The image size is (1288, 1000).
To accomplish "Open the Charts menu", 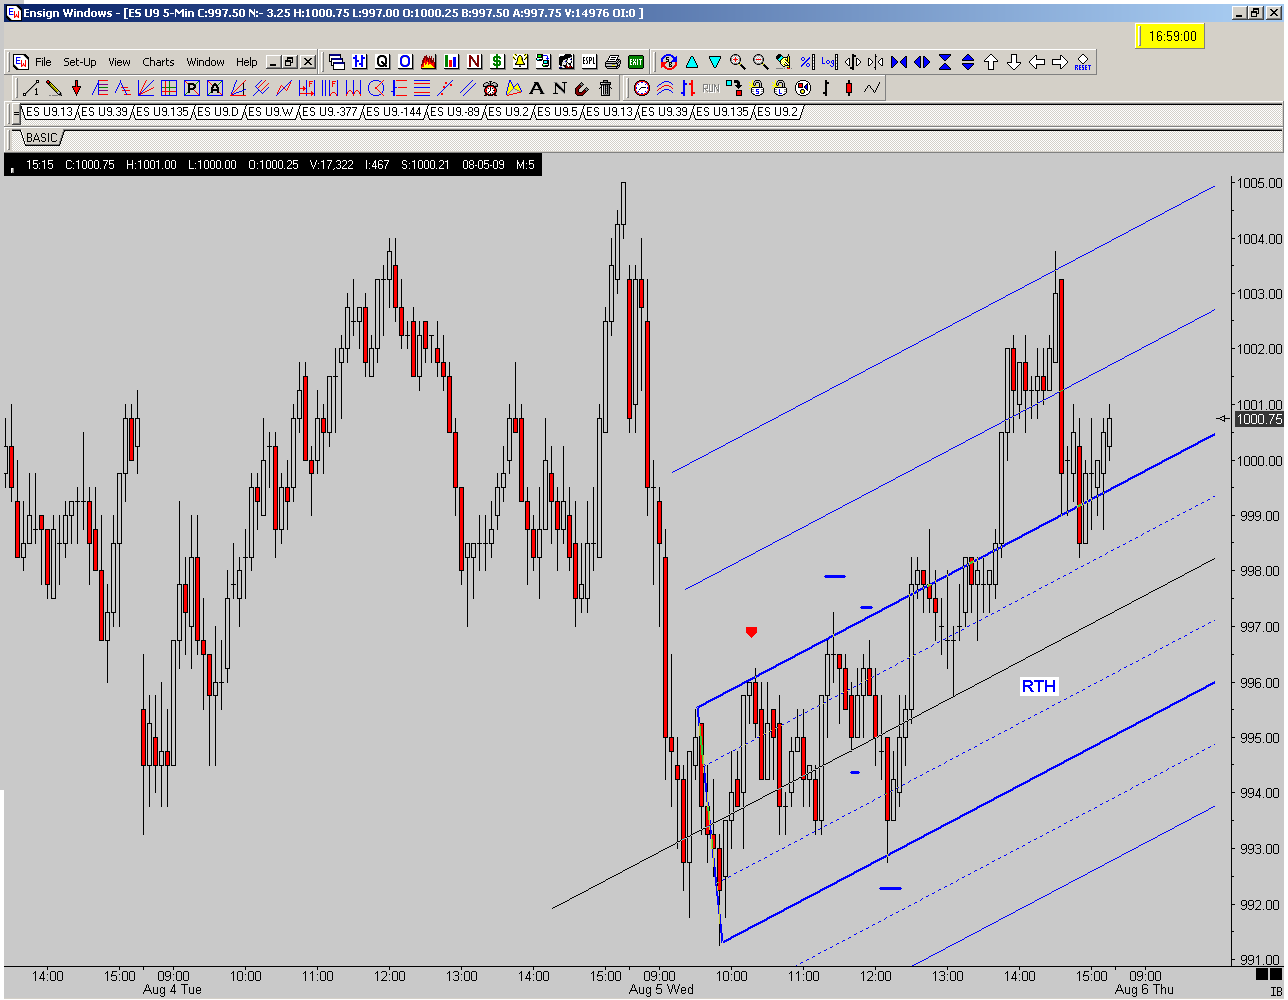I will (158, 62).
